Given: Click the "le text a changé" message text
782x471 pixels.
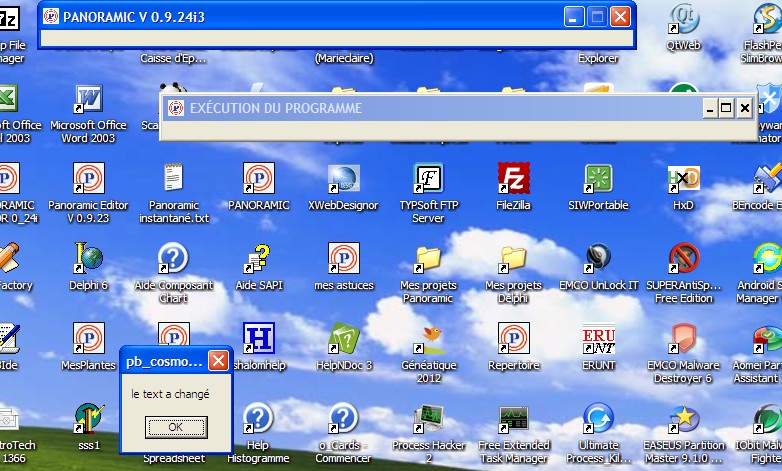Looking at the screenshot, I should tap(170, 394).
